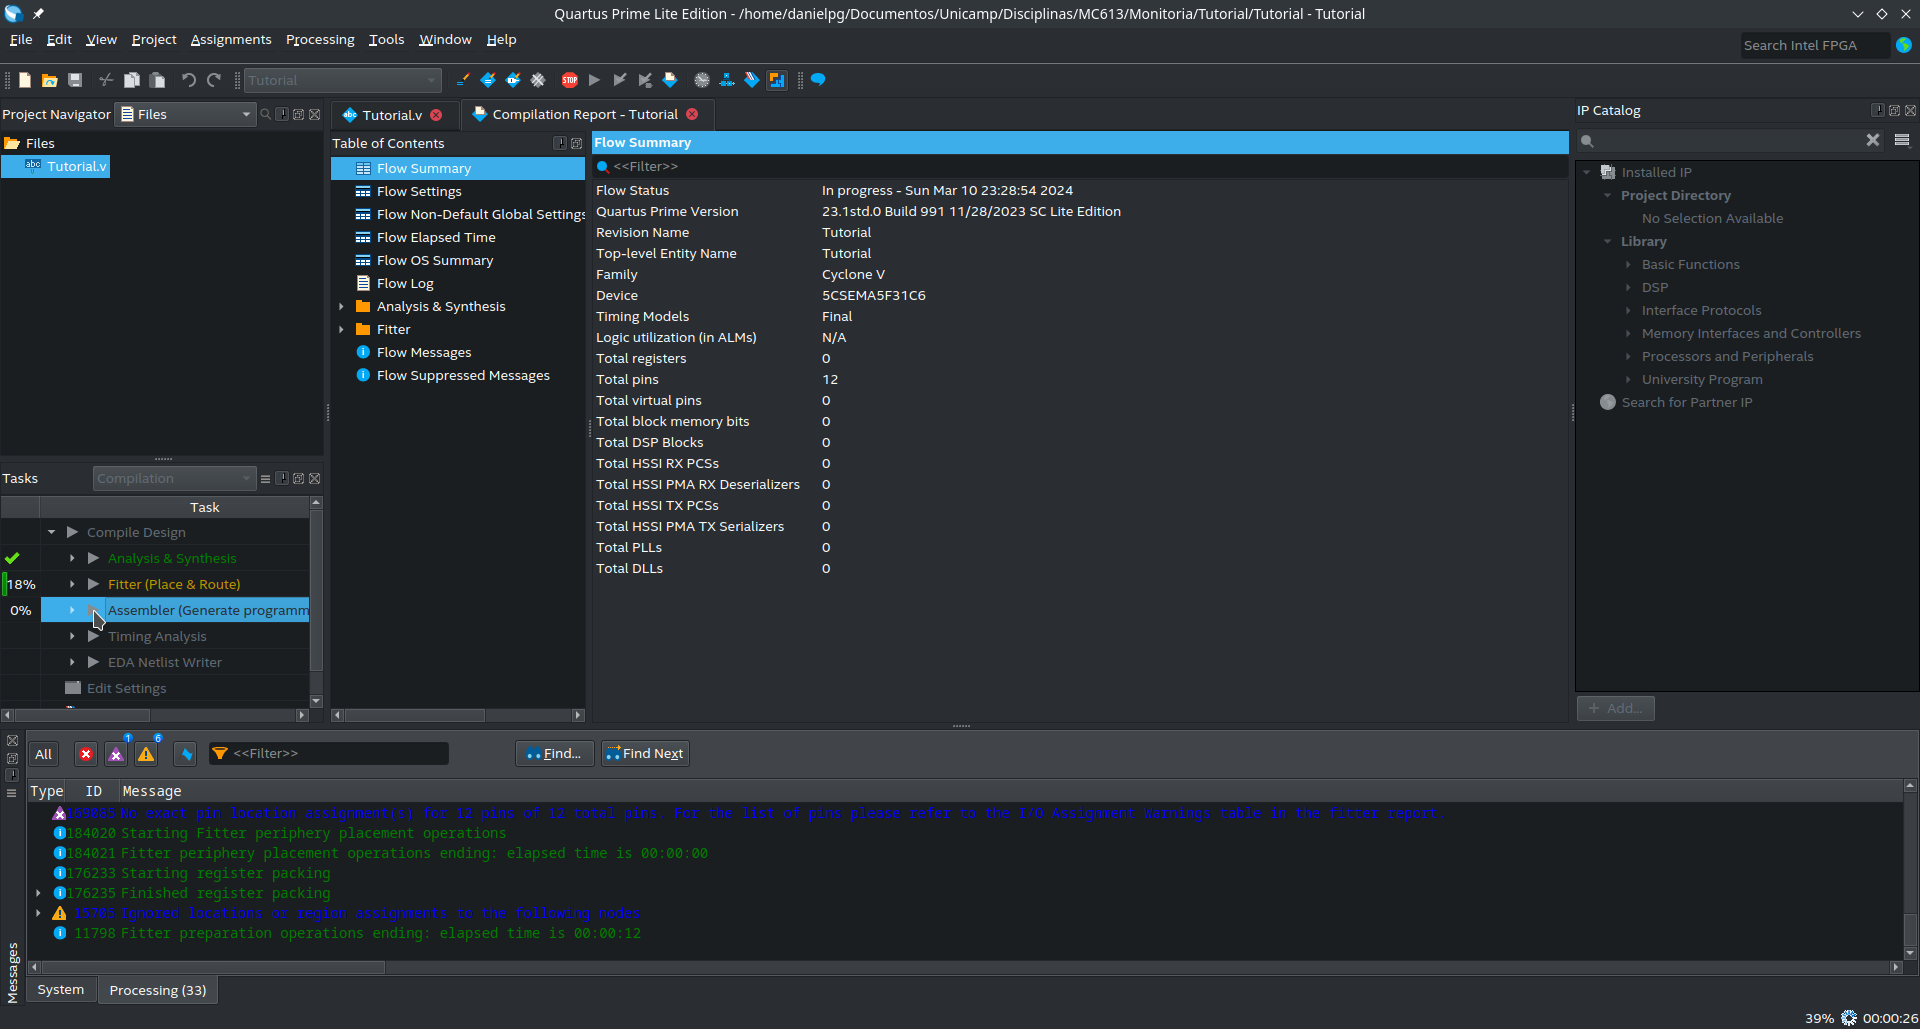Click the Redo arrow icon

coord(214,80)
